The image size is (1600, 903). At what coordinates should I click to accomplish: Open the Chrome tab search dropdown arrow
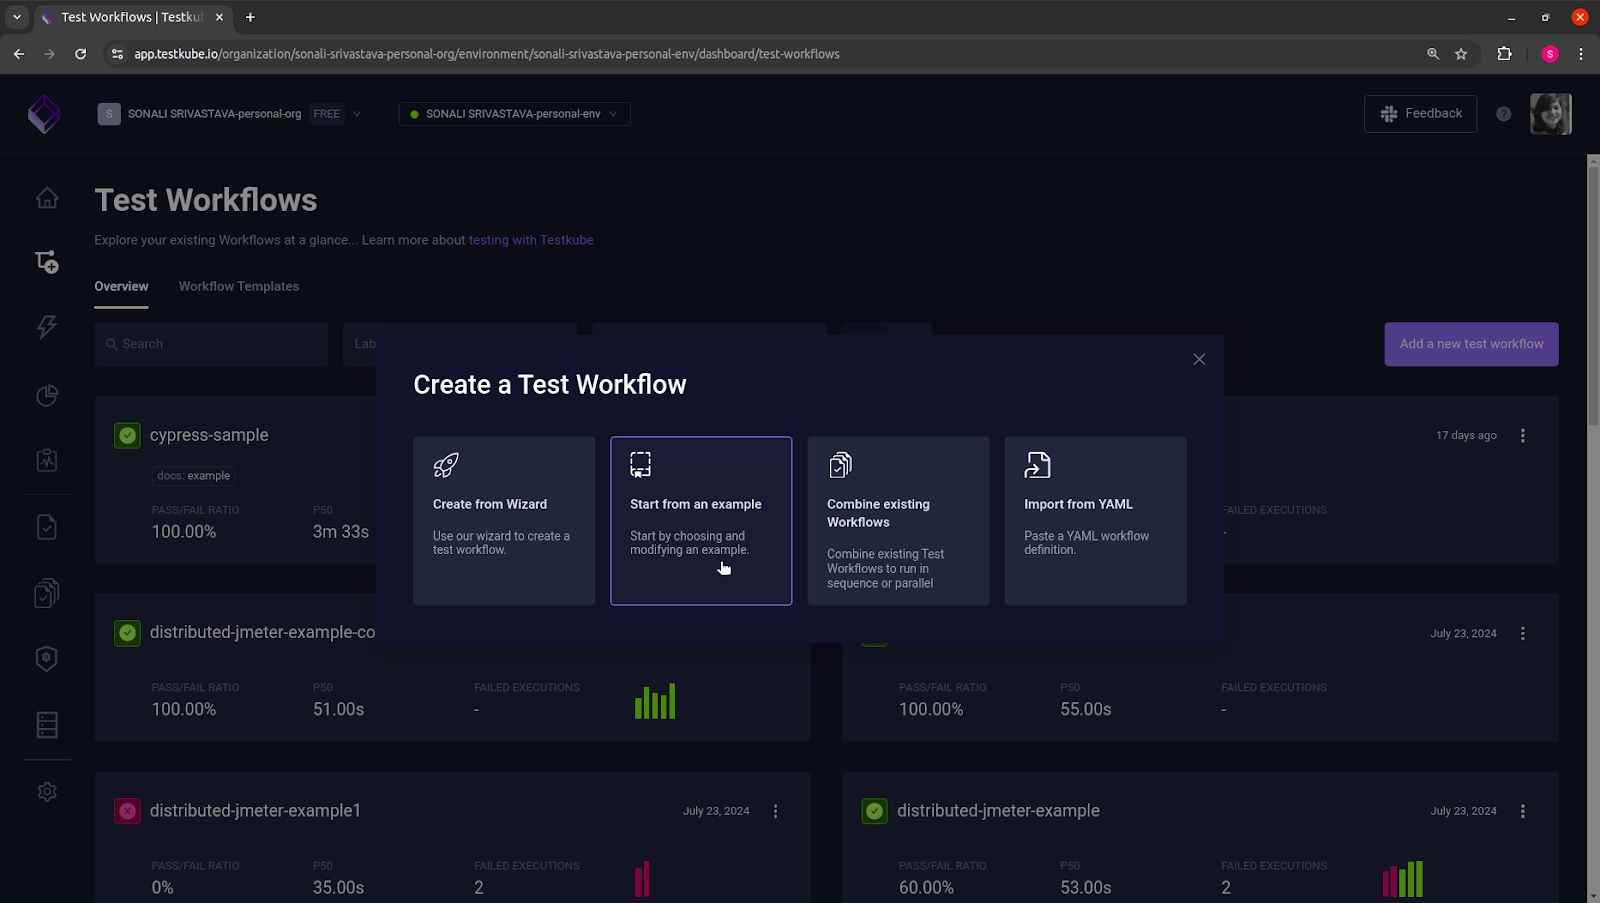pyautogui.click(x=17, y=17)
